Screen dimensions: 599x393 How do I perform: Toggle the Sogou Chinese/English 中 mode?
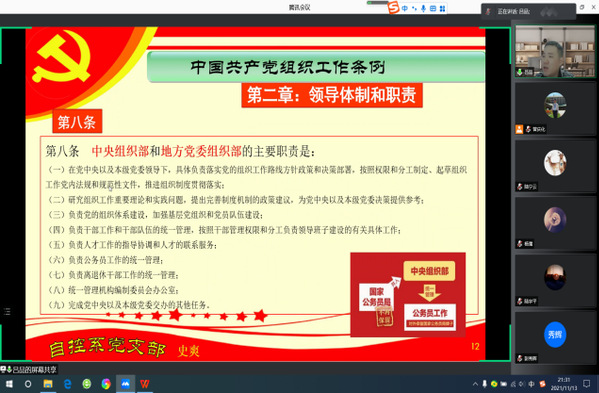pyautogui.click(x=405, y=8)
